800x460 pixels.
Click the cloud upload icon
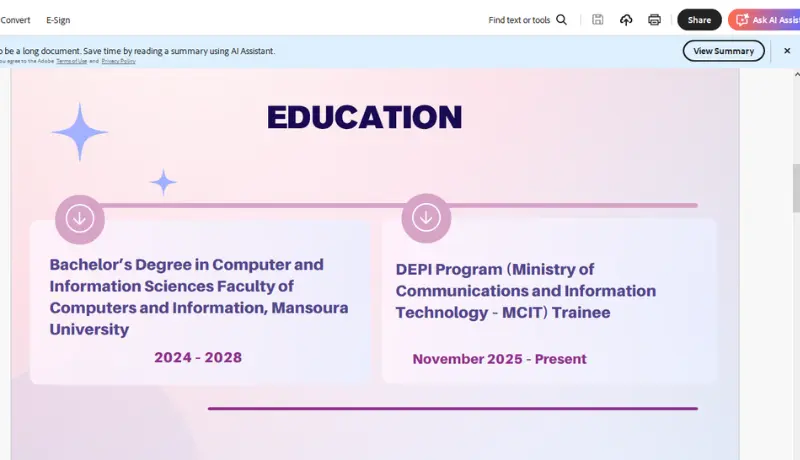coord(626,20)
